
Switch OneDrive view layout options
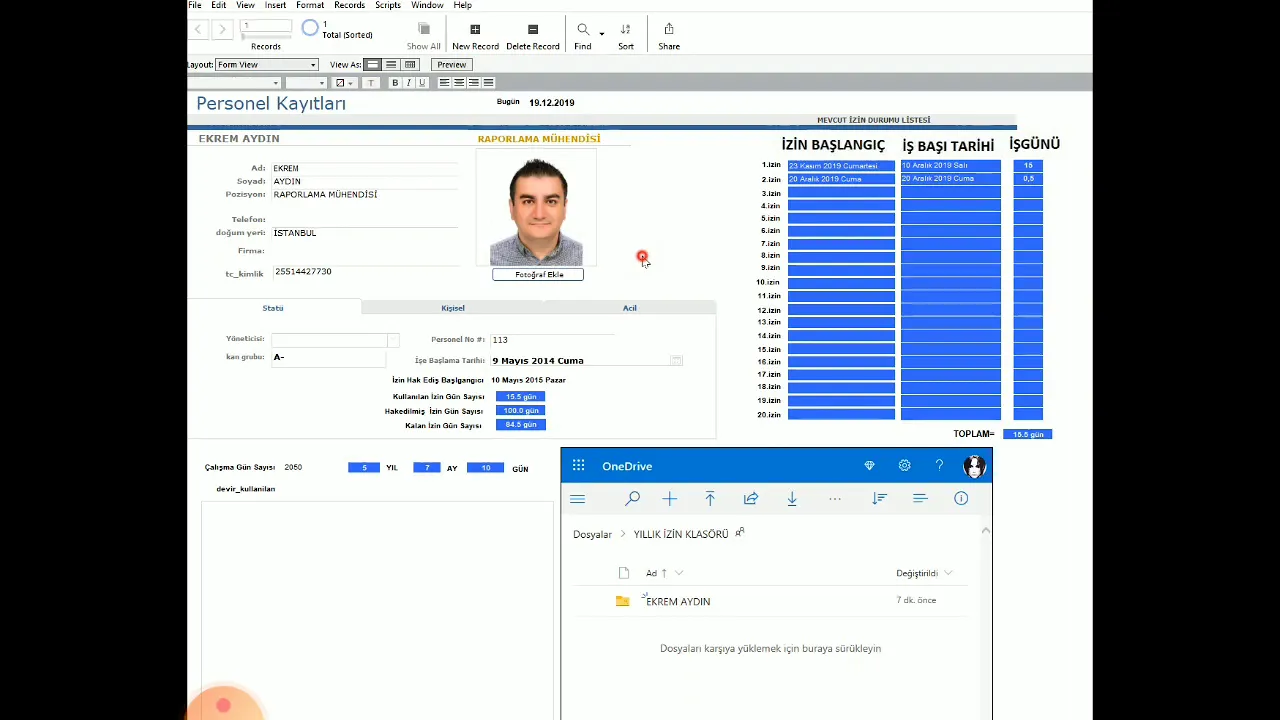point(920,499)
